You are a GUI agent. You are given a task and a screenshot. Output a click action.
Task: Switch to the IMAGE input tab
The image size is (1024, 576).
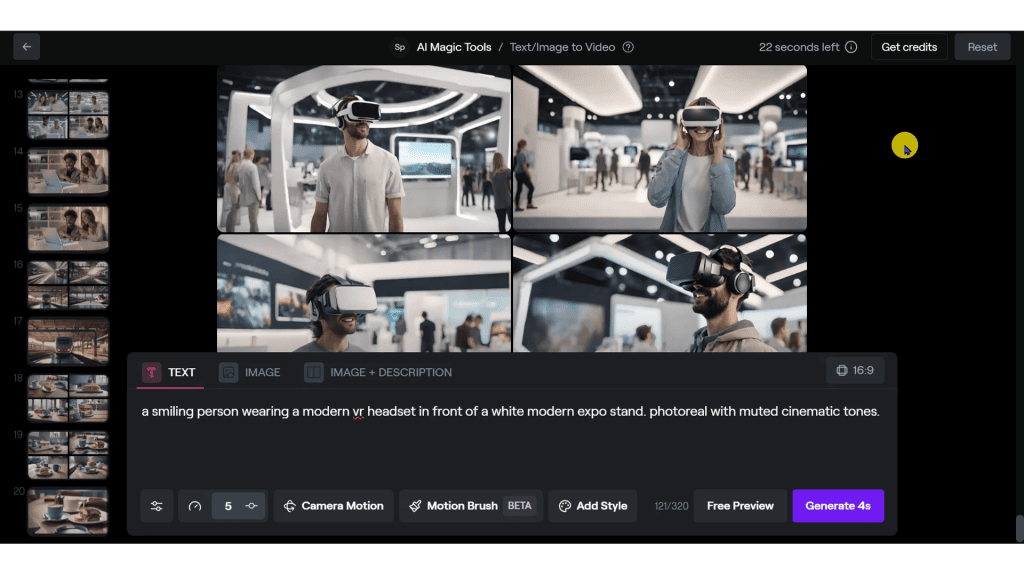(x=249, y=372)
